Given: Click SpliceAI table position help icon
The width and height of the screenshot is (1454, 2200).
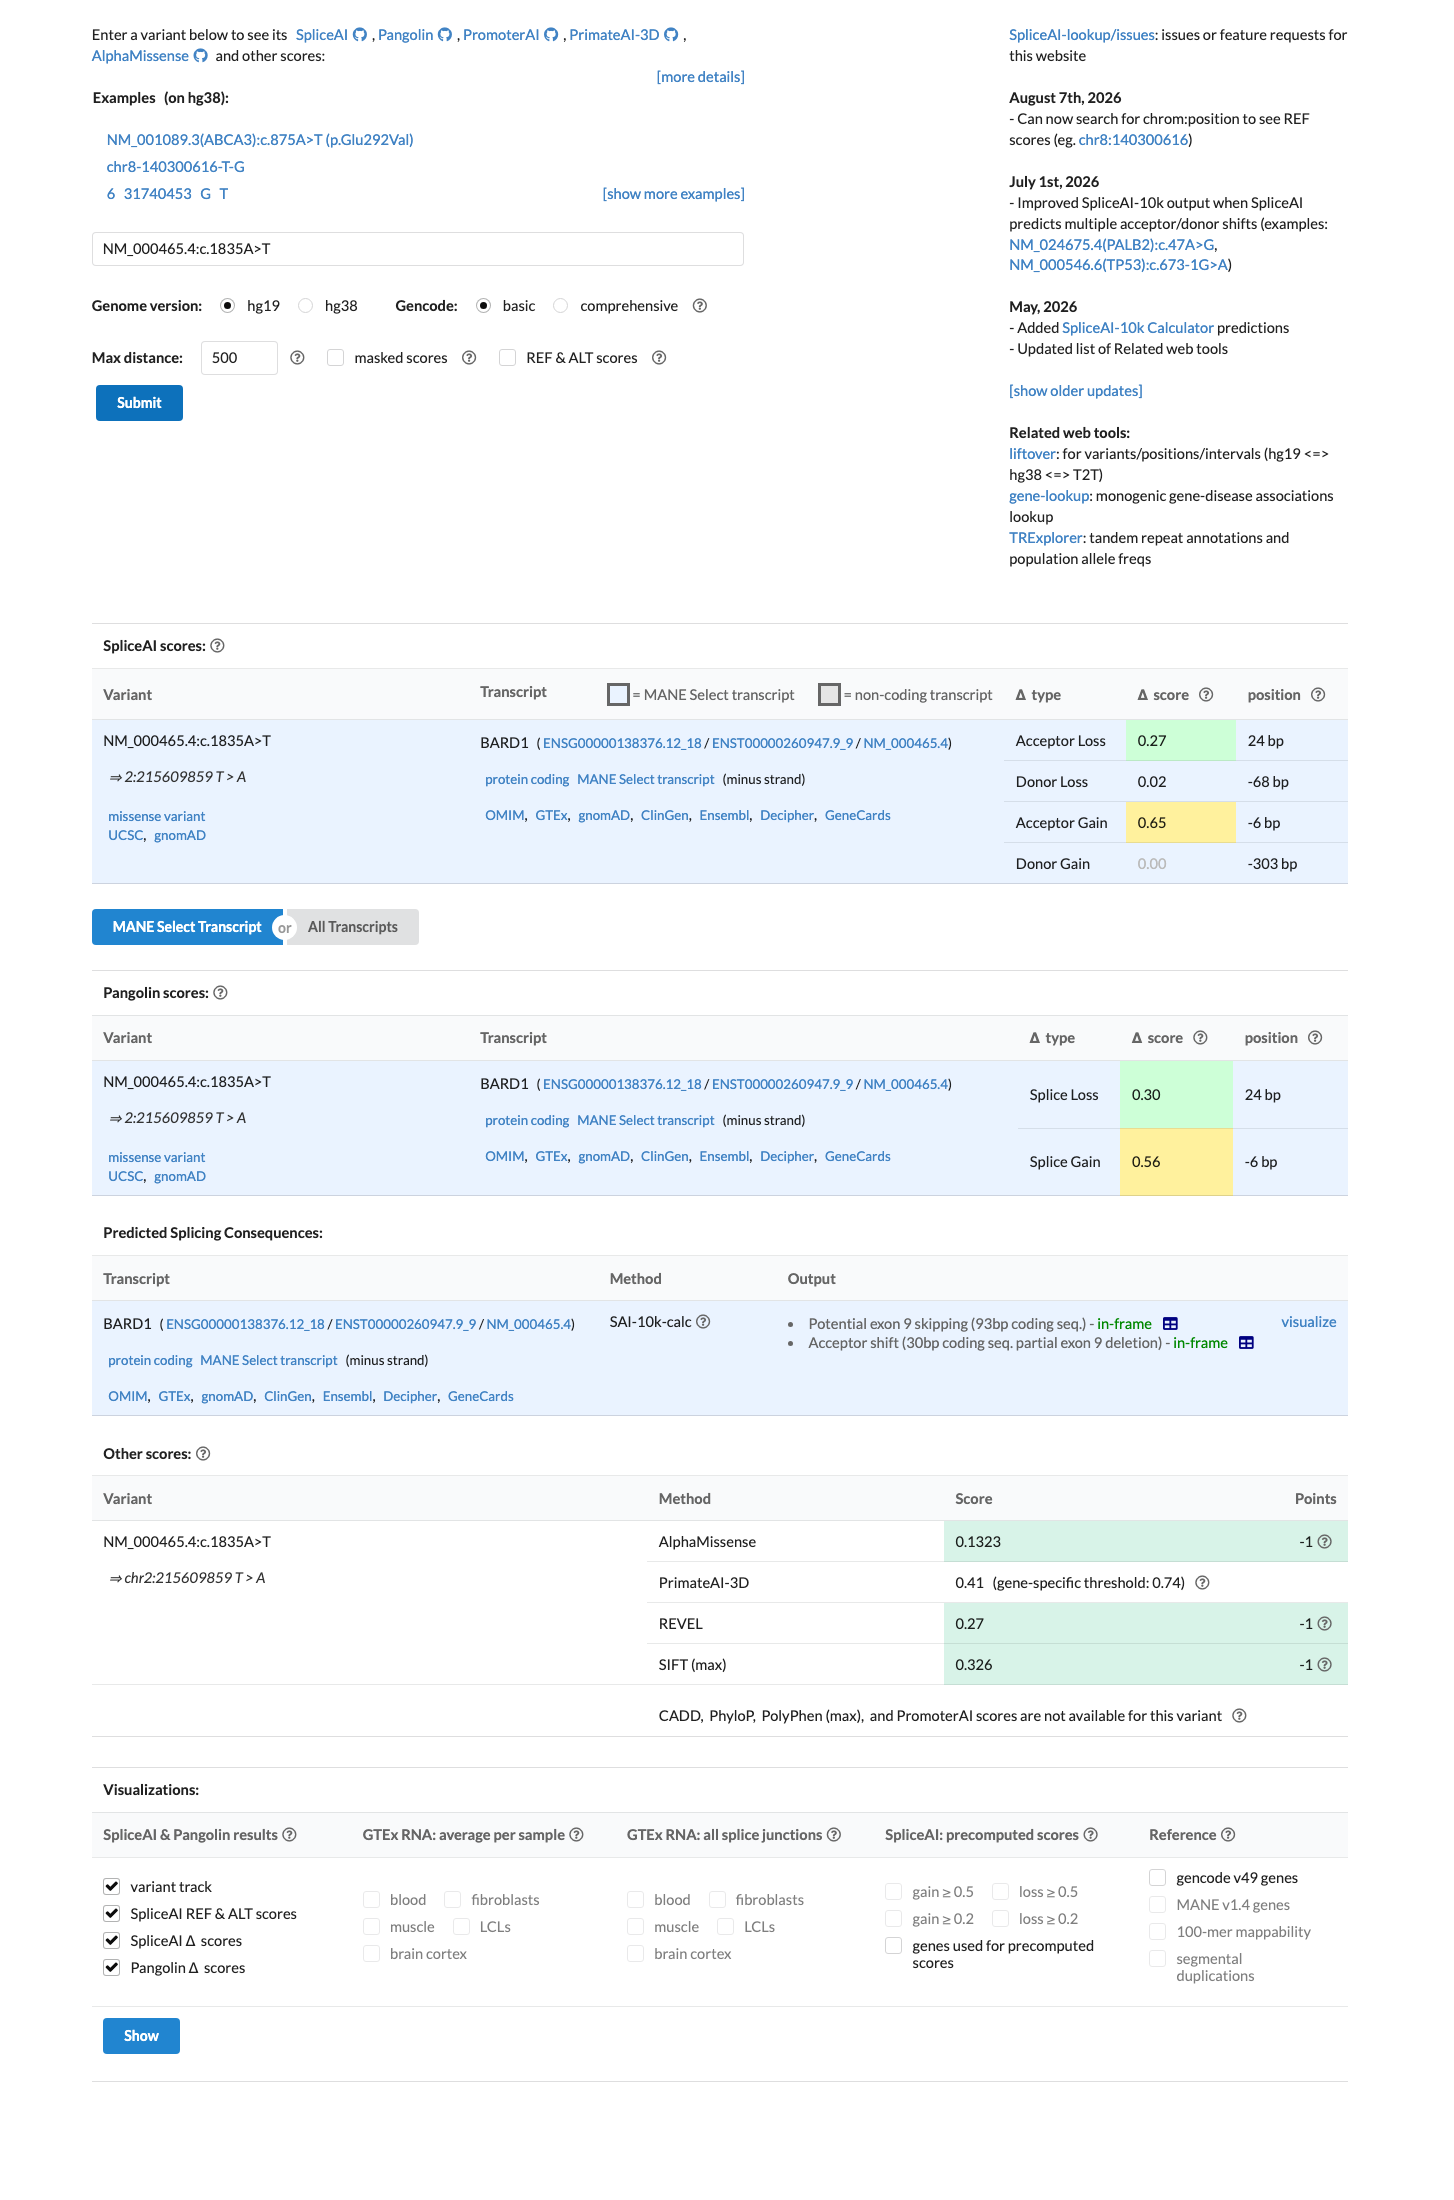Looking at the screenshot, I should (1318, 695).
